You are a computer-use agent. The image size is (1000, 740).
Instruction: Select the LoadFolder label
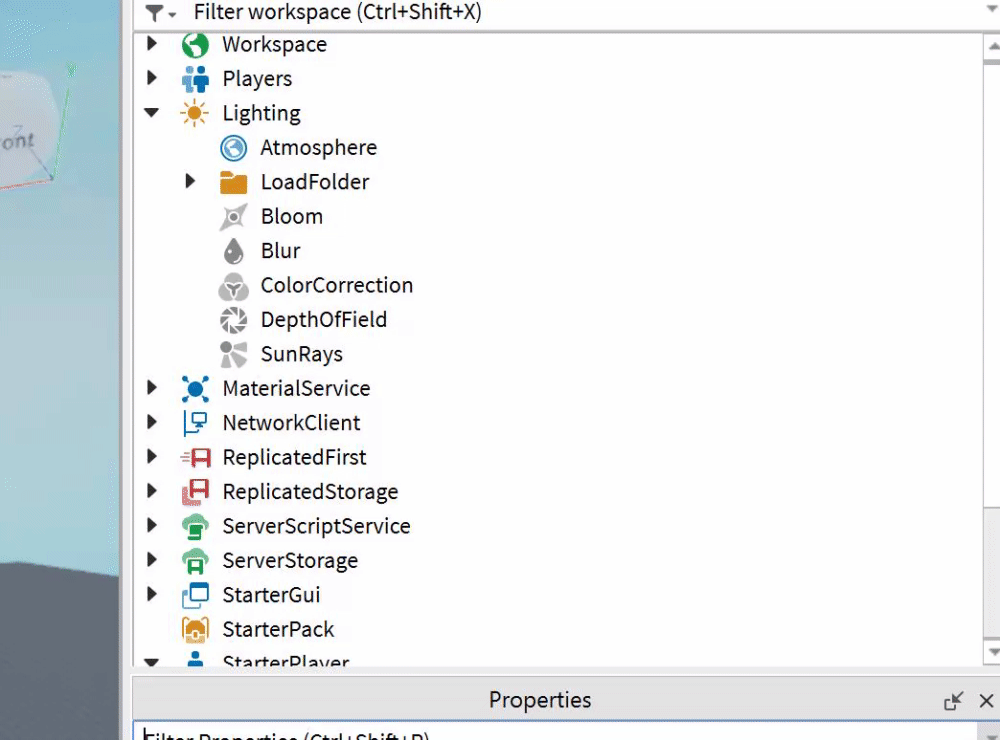tap(315, 182)
